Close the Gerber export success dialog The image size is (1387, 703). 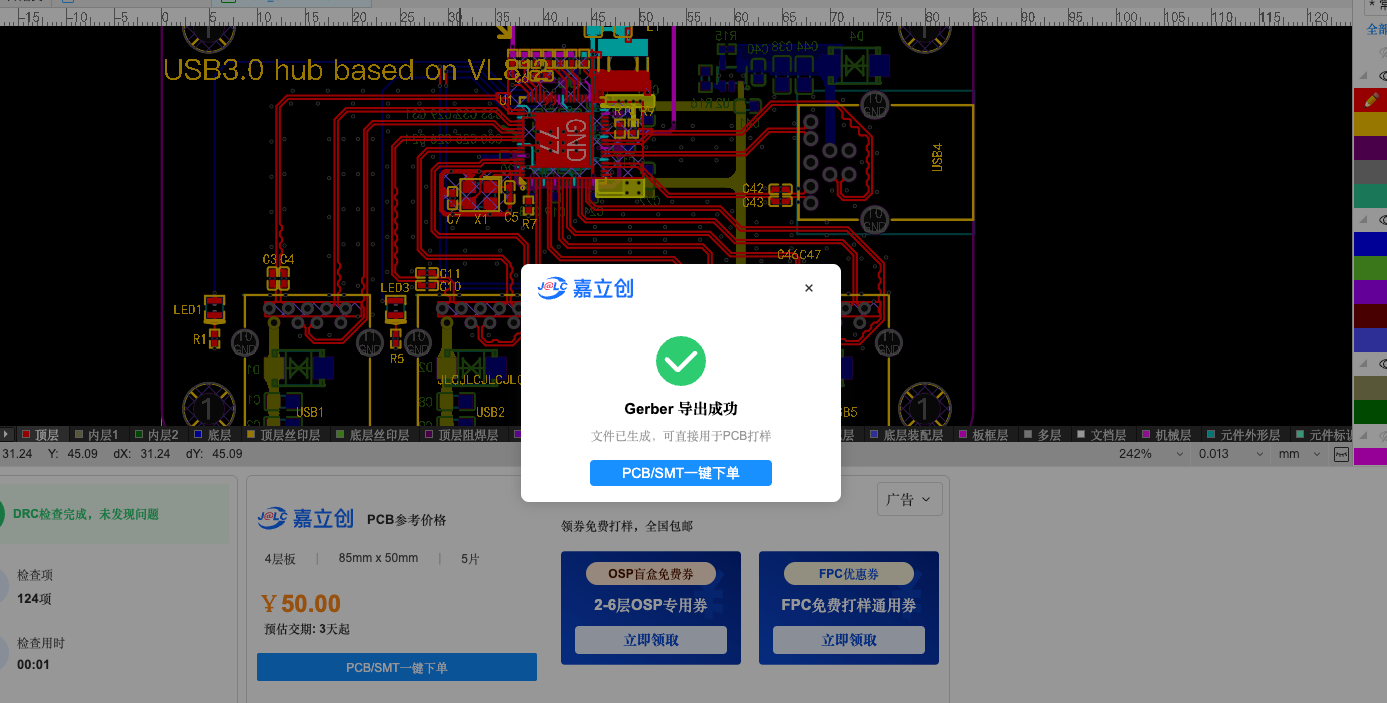coord(809,288)
